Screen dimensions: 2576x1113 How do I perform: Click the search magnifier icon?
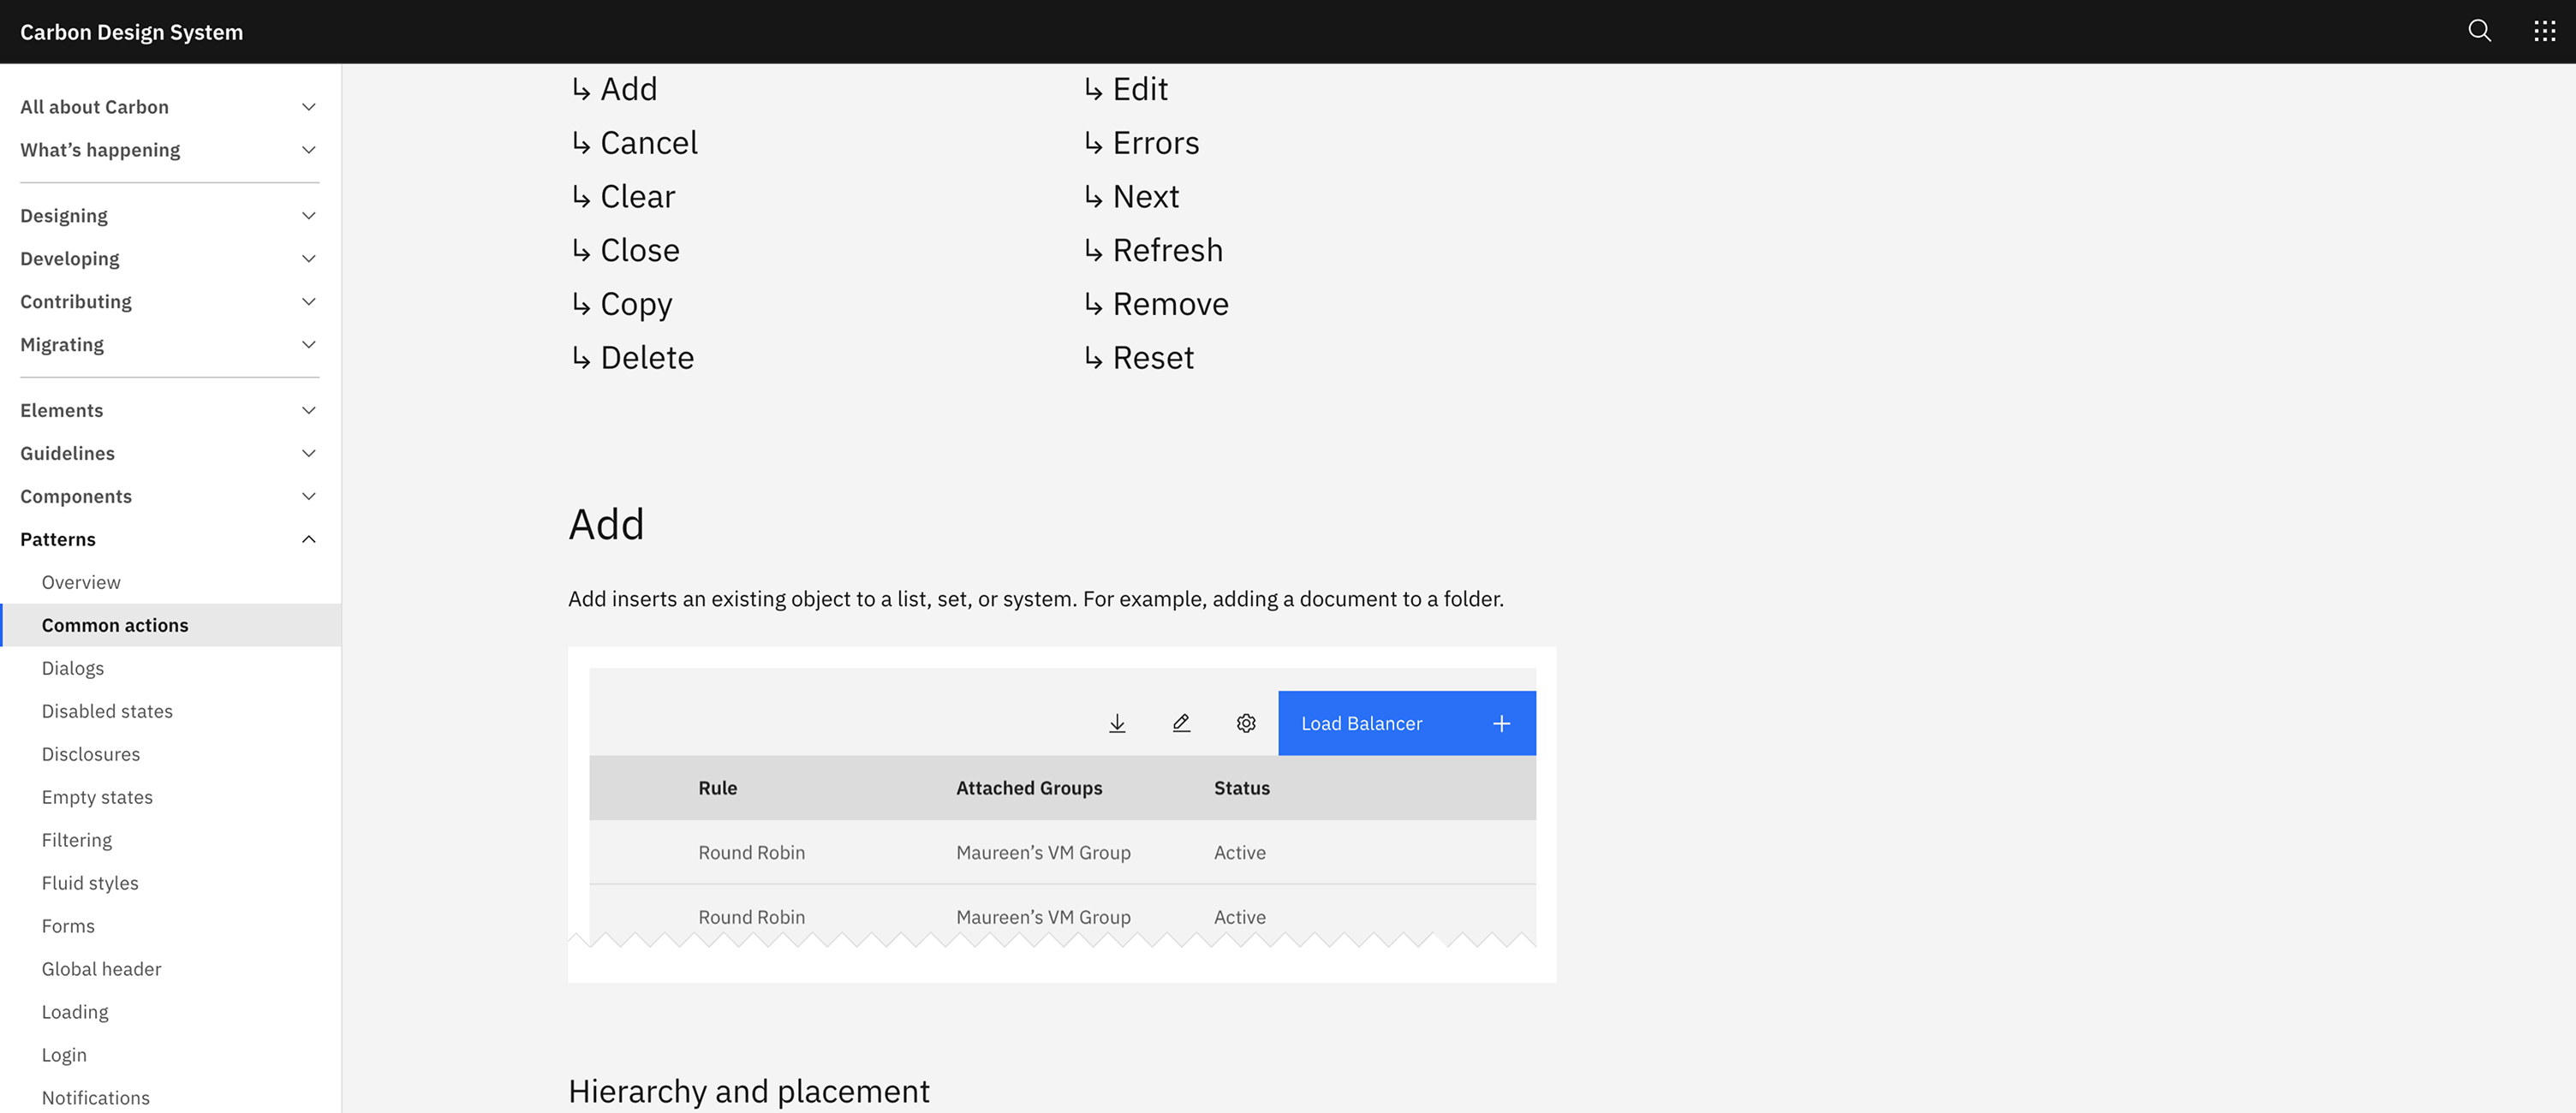(2479, 31)
